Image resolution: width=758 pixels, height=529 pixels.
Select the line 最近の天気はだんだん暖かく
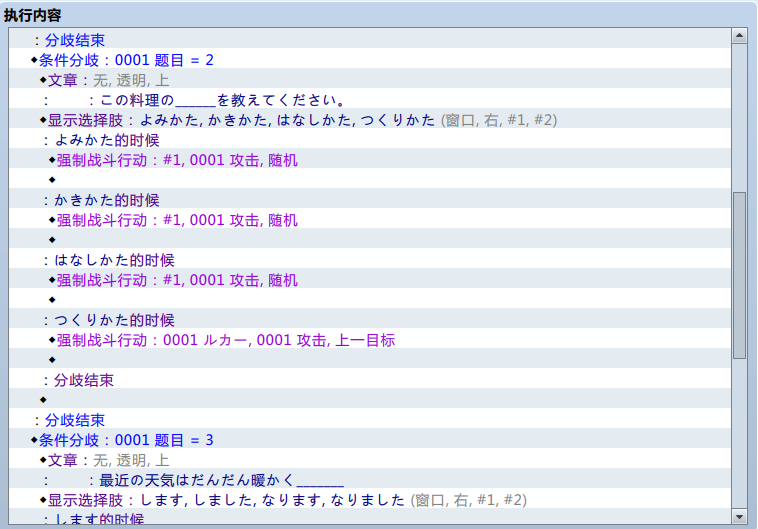point(370,480)
